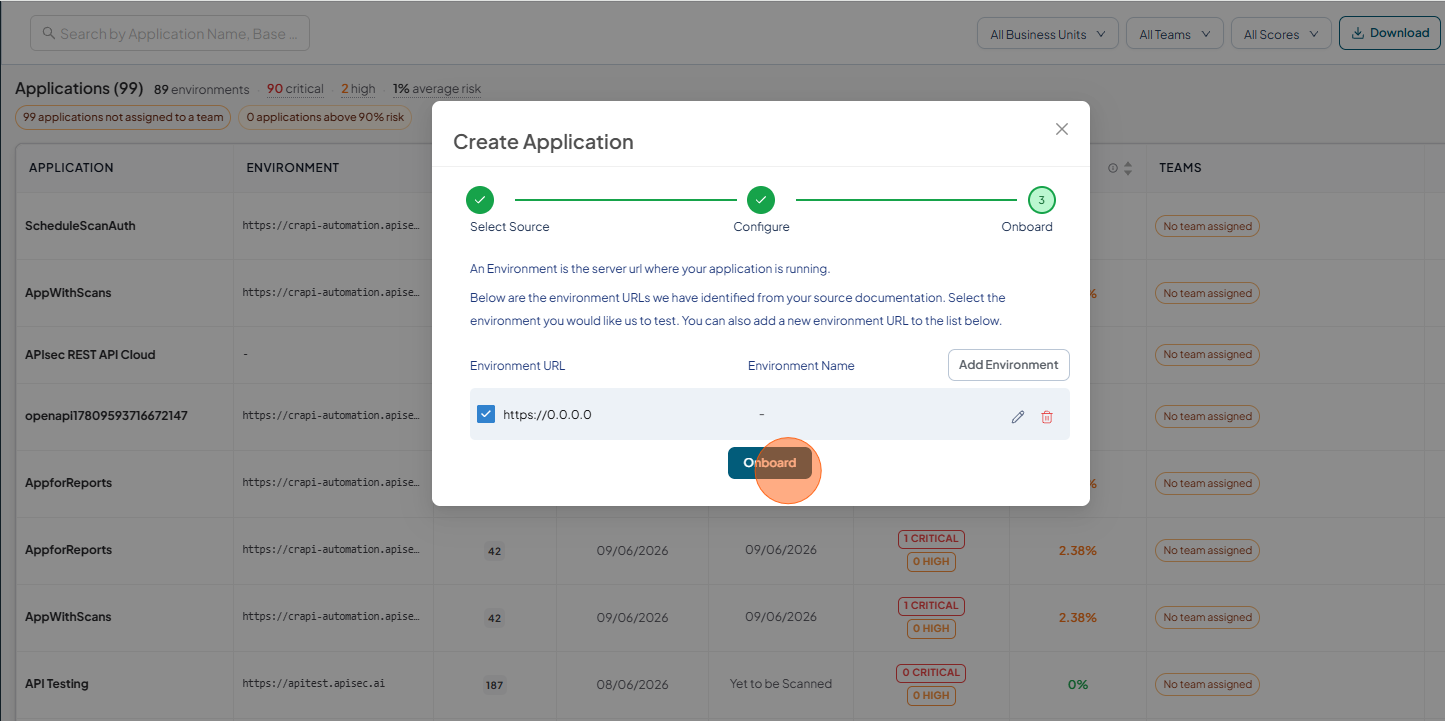Delete the https://0.0.0.0 environment via trash icon
1445x721 pixels.
click(x=1047, y=417)
